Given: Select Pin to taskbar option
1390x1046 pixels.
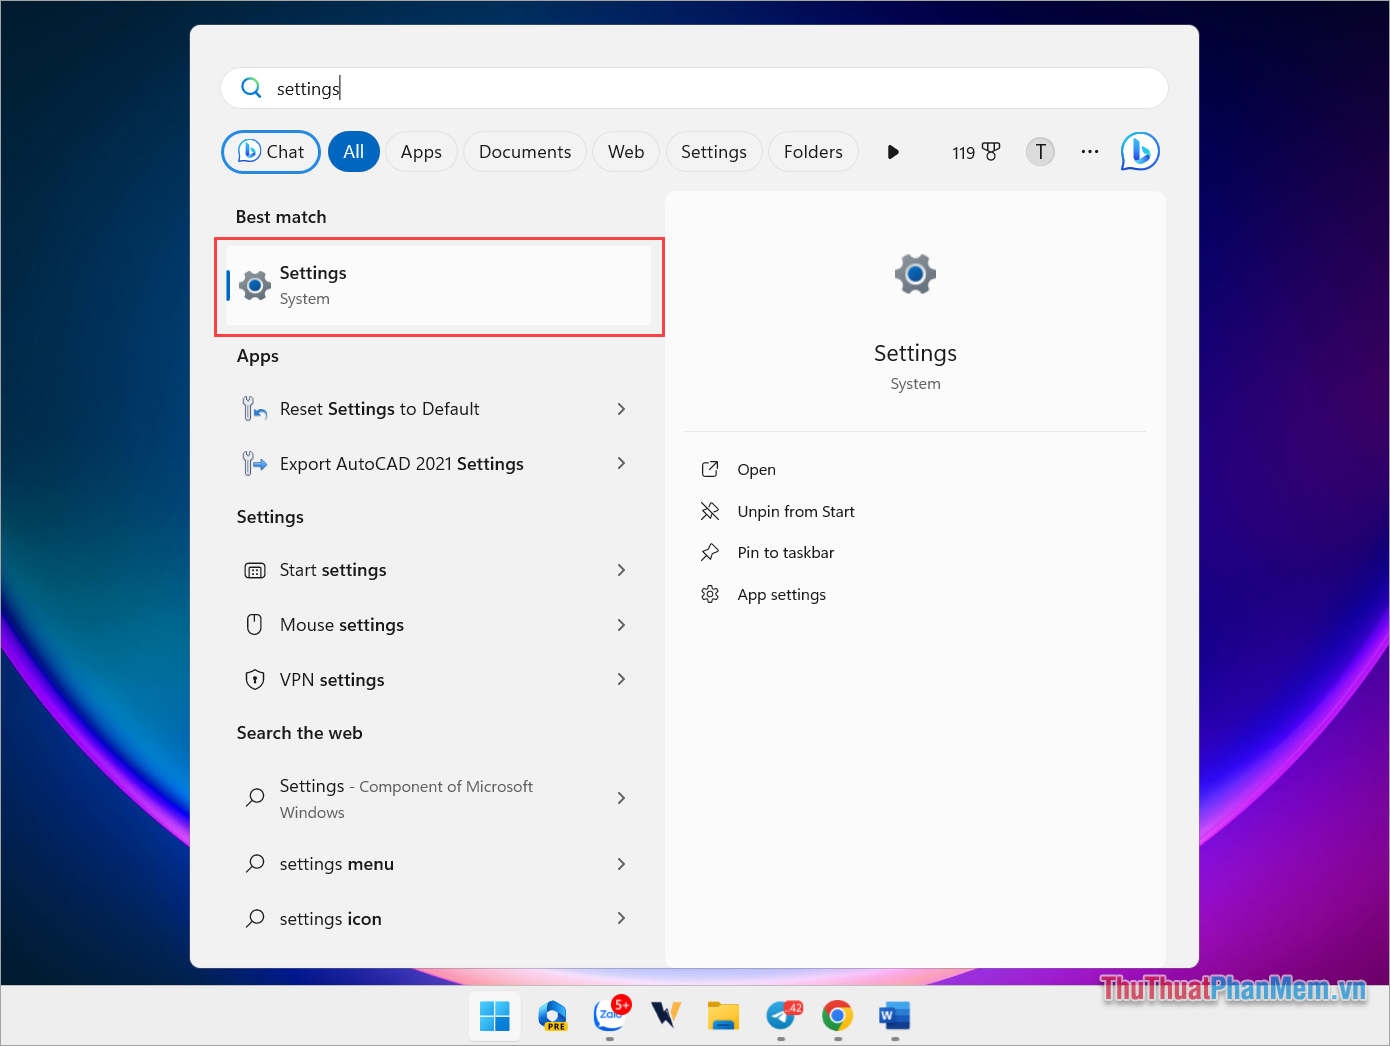Looking at the screenshot, I should [x=786, y=552].
